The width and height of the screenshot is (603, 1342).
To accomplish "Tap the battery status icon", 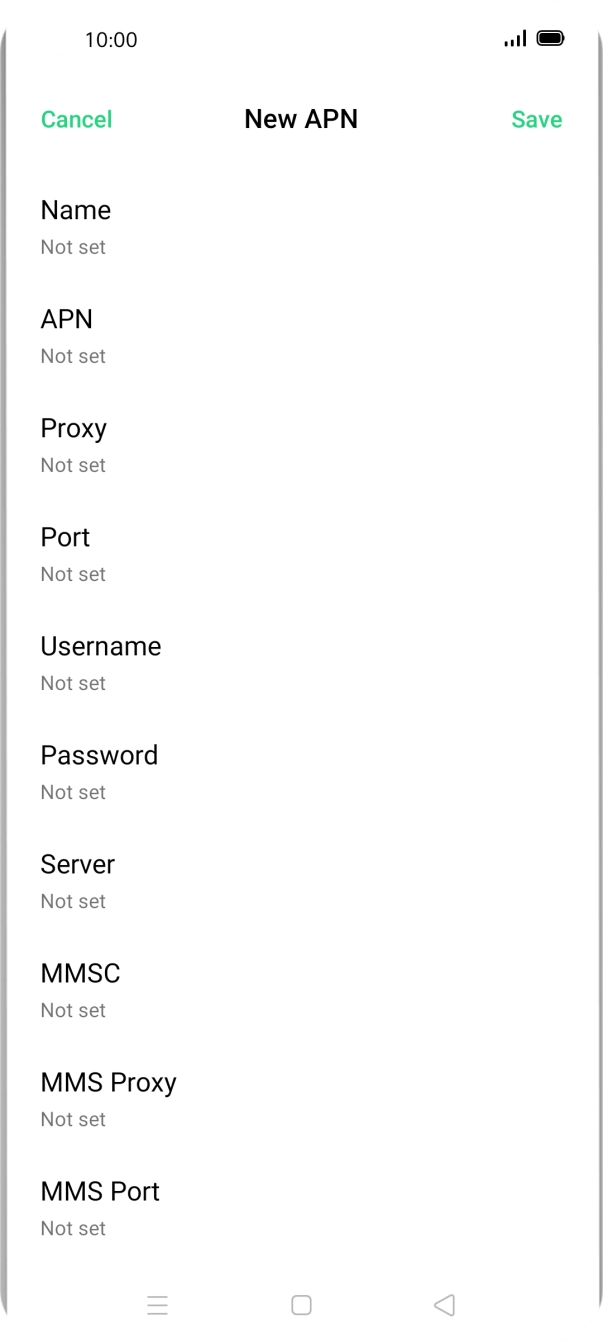I will (x=549, y=39).
